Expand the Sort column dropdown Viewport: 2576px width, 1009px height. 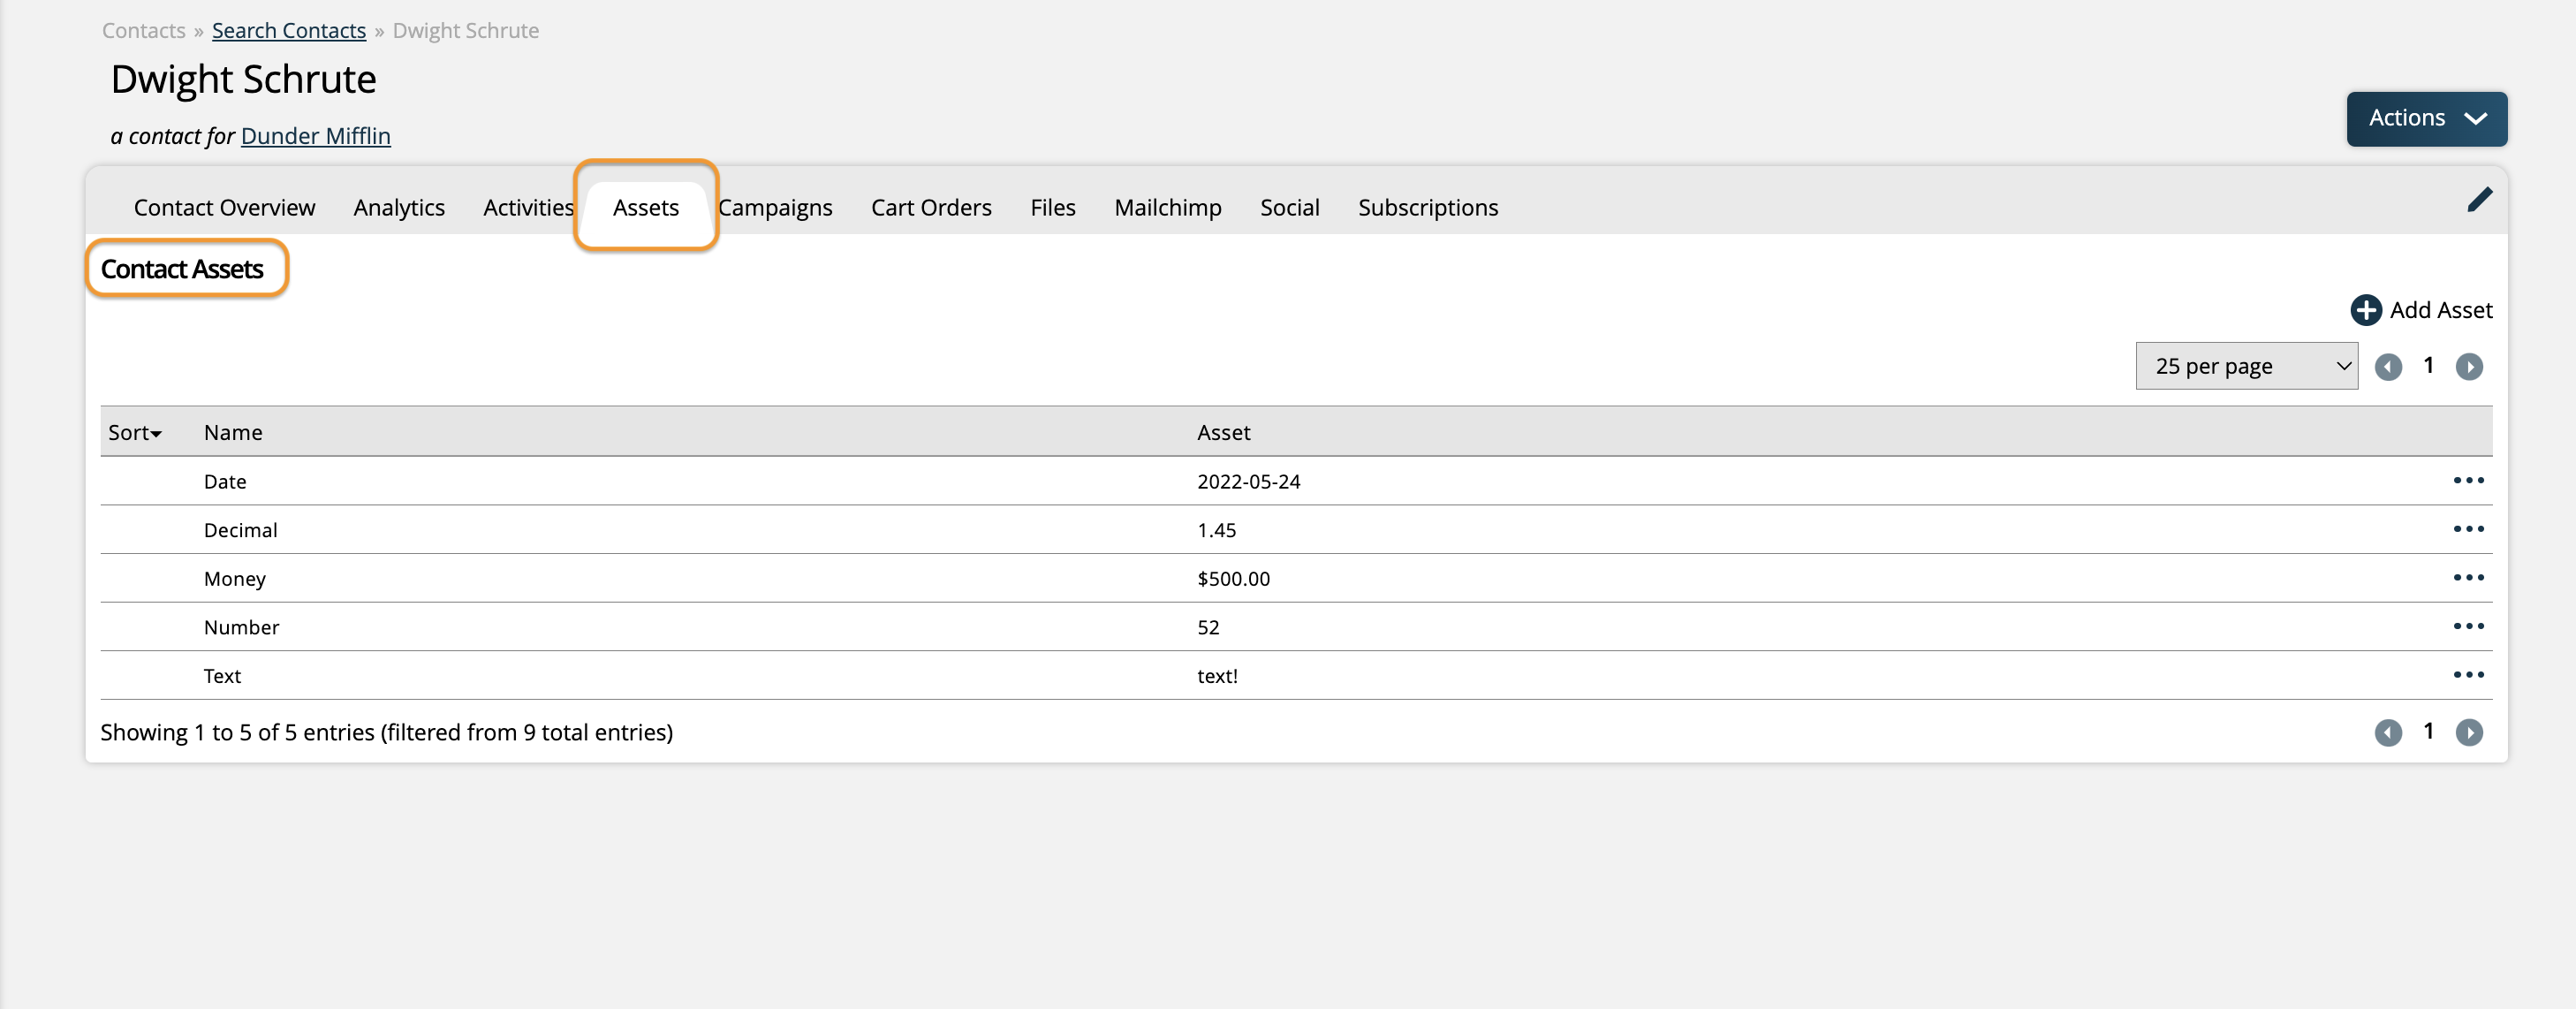(x=135, y=433)
